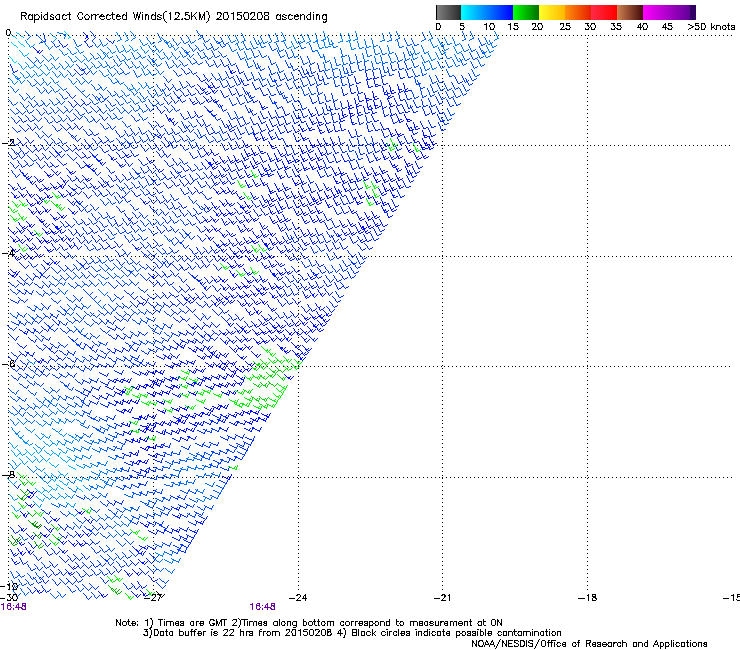Click the '-2' latitude axis label
740x650 pixels.
point(8,143)
